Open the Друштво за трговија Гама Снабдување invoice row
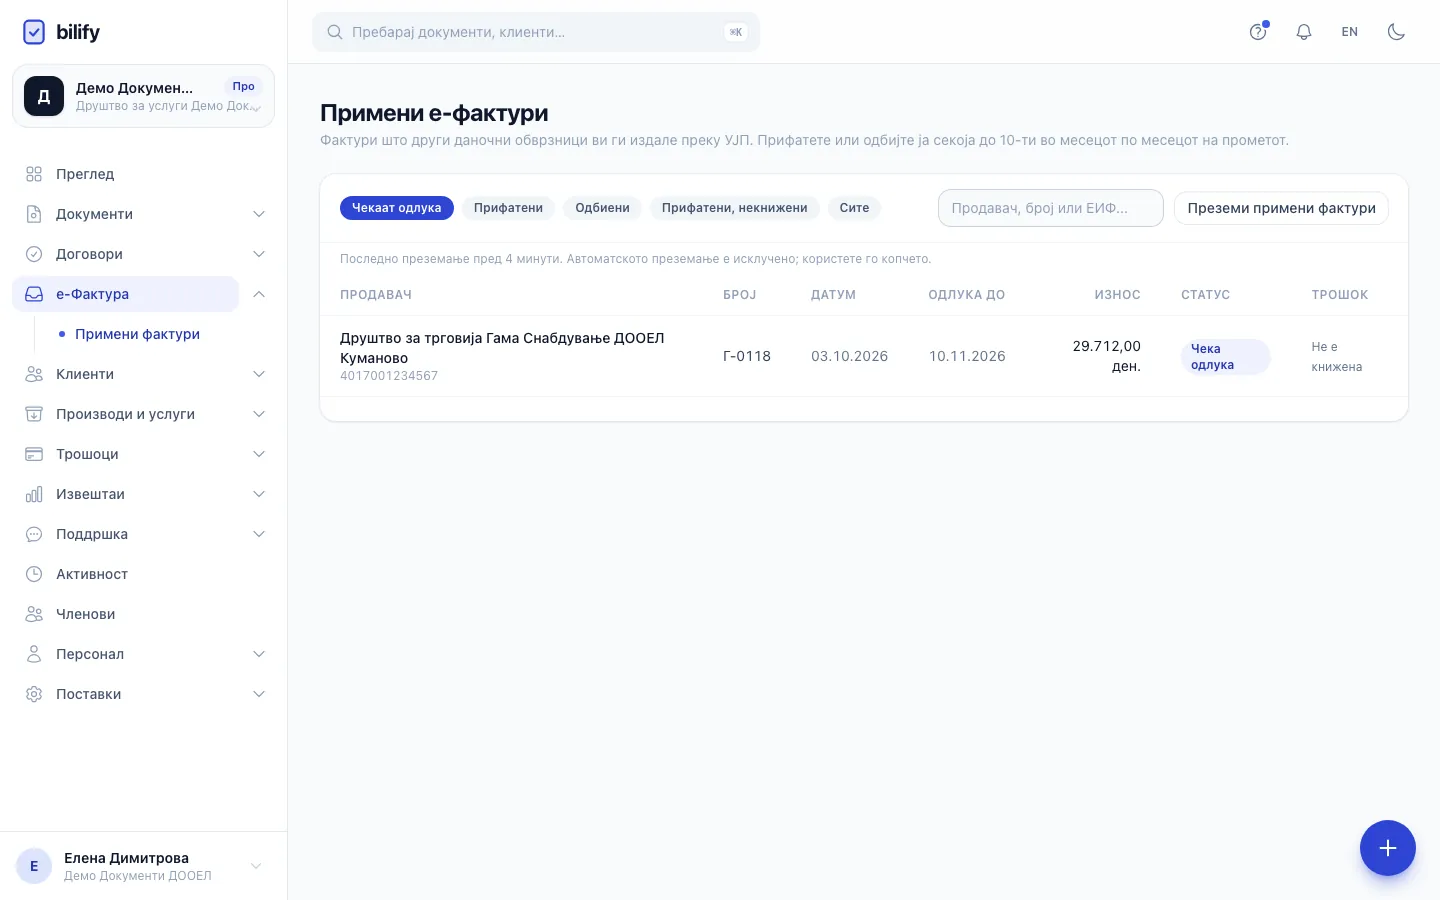1440x900 pixels. (864, 356)
